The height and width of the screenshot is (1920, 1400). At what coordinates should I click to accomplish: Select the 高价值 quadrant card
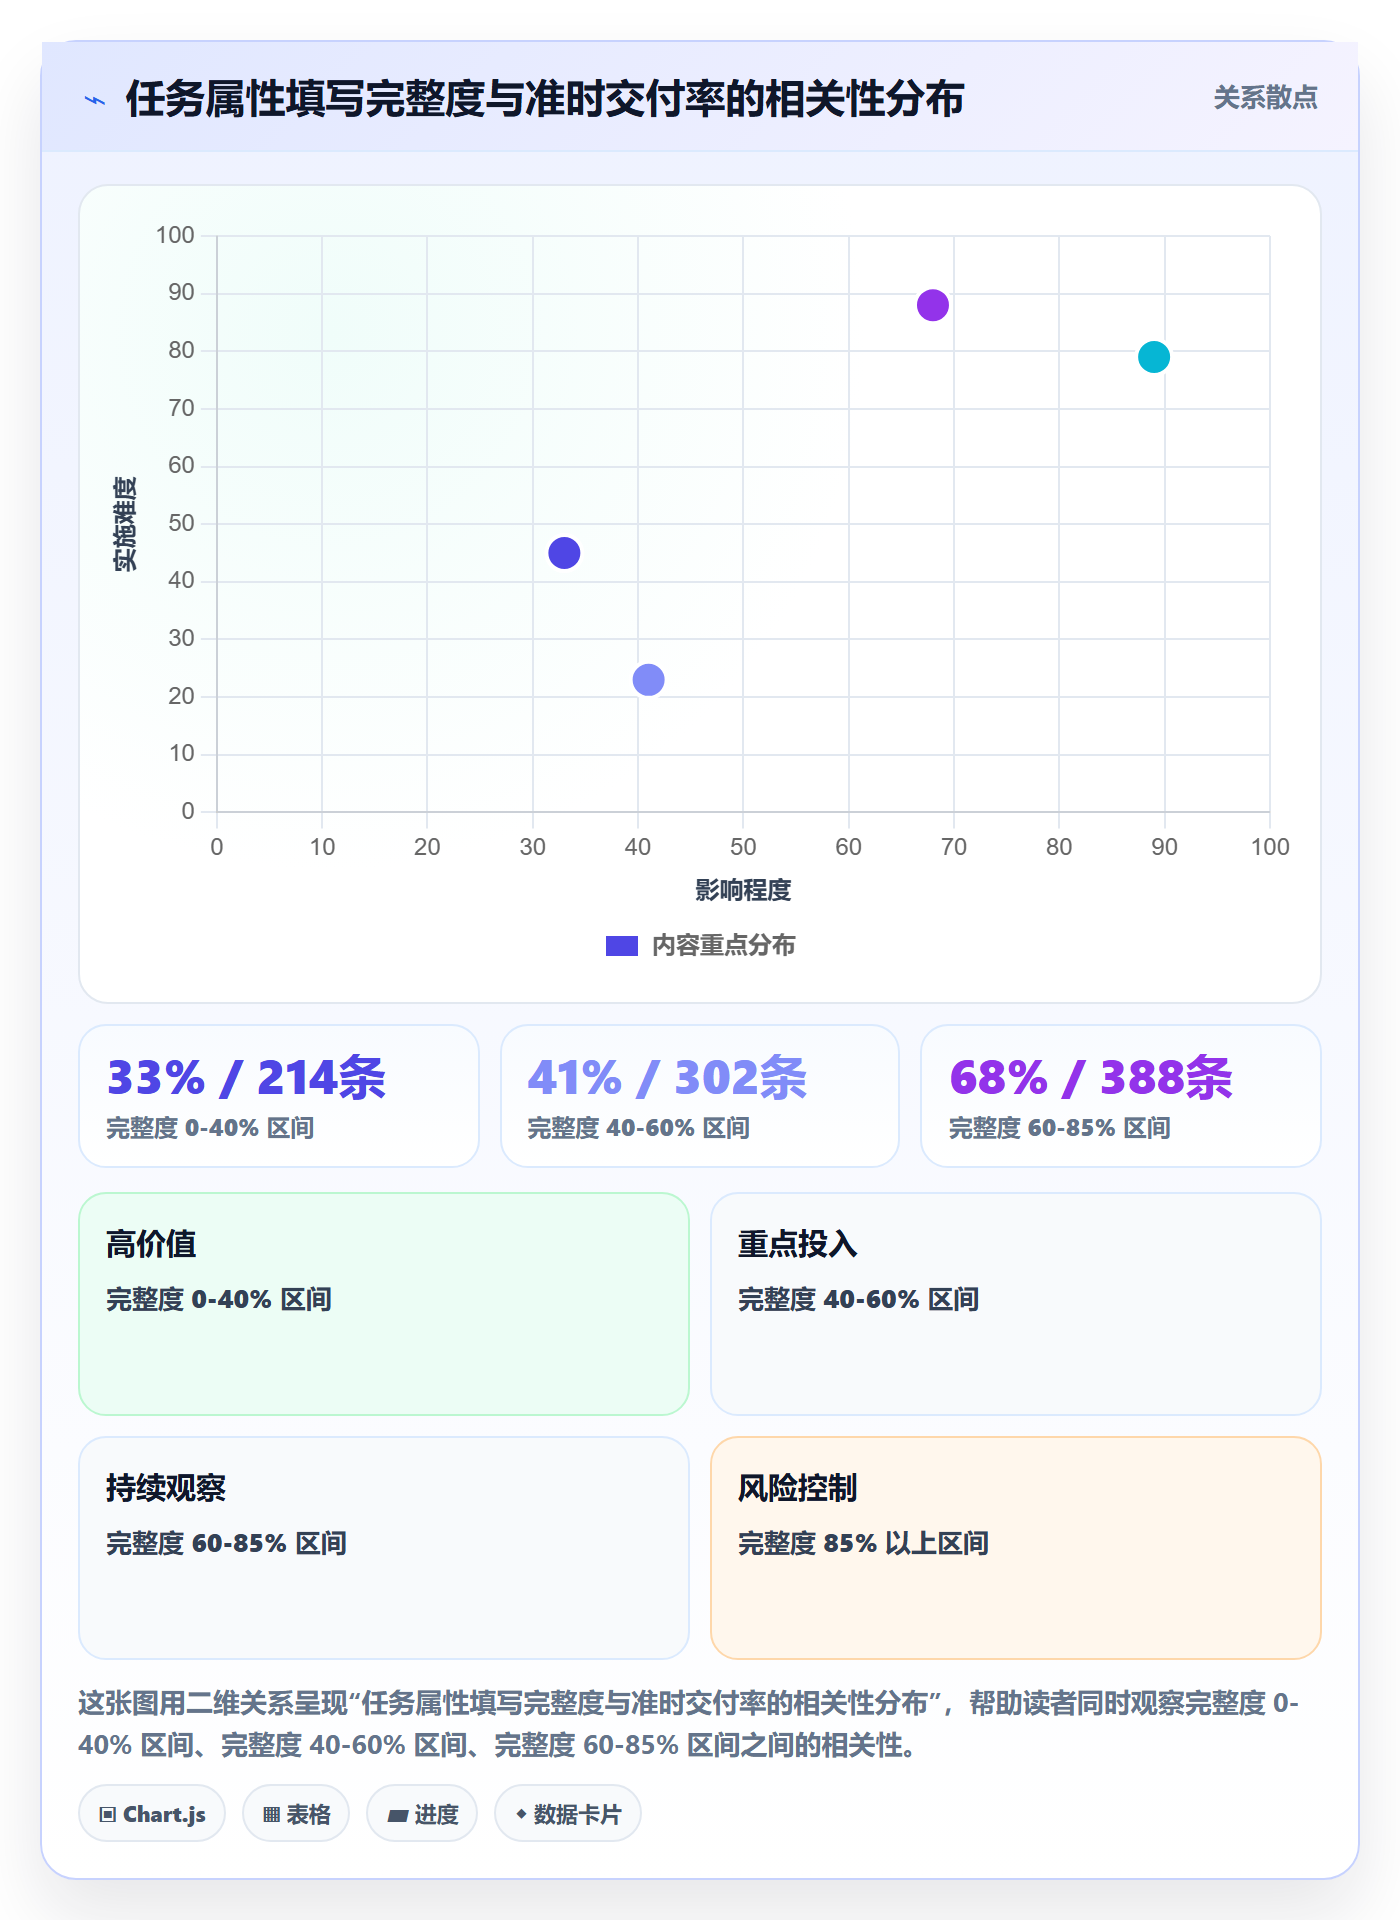point(384,1304)
